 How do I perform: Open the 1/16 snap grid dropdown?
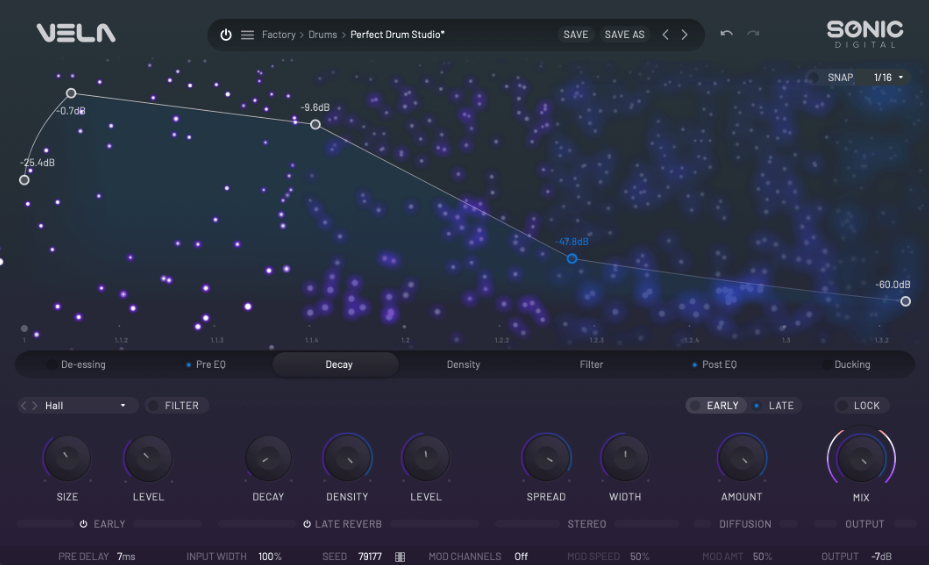tap(888, 77)
